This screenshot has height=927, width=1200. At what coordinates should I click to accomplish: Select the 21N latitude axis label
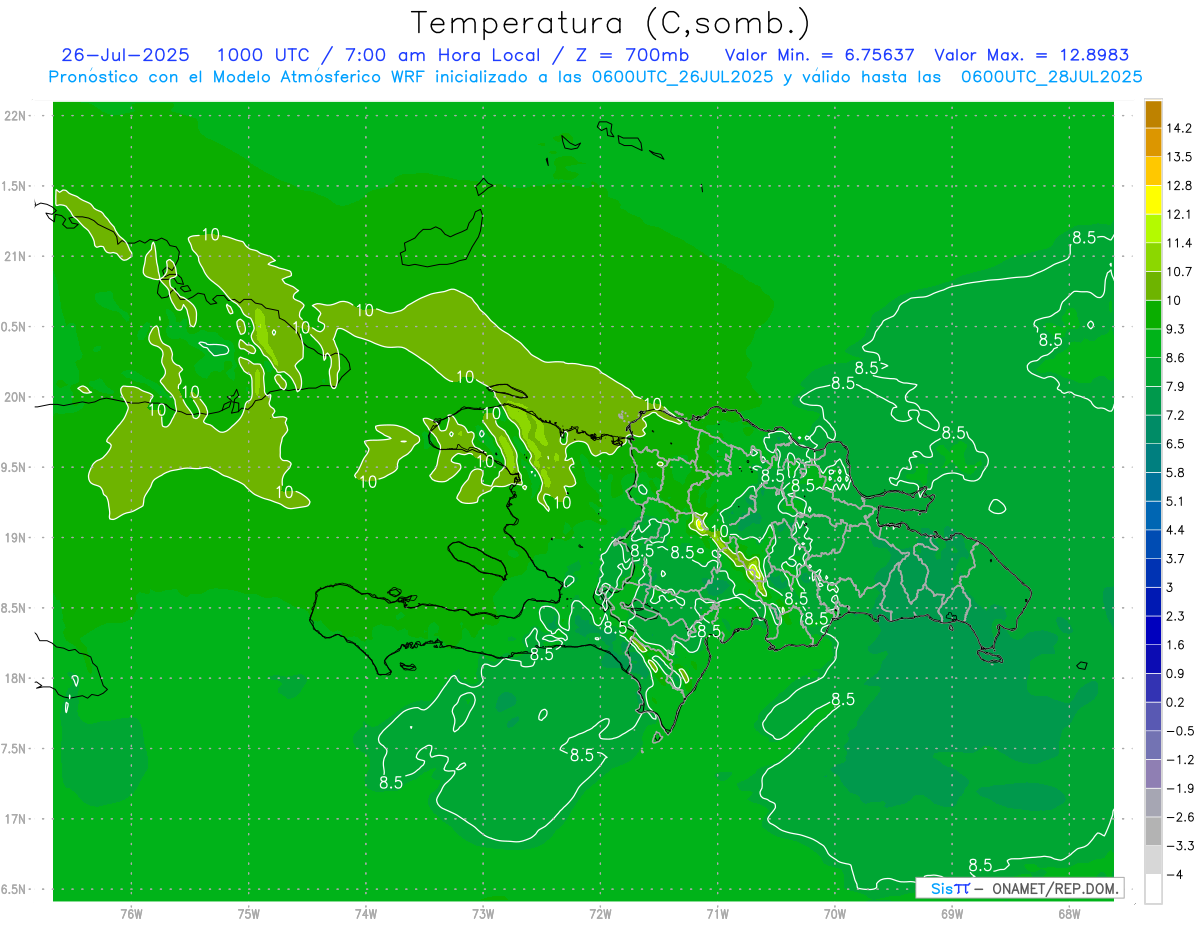tap(15, 256)
